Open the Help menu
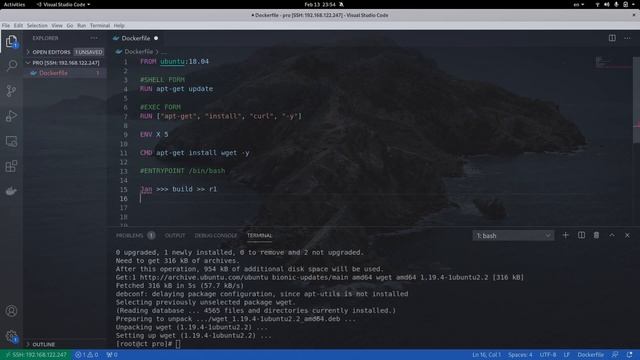This screenshot has height=360, width=640. click(x=119, y=25)
